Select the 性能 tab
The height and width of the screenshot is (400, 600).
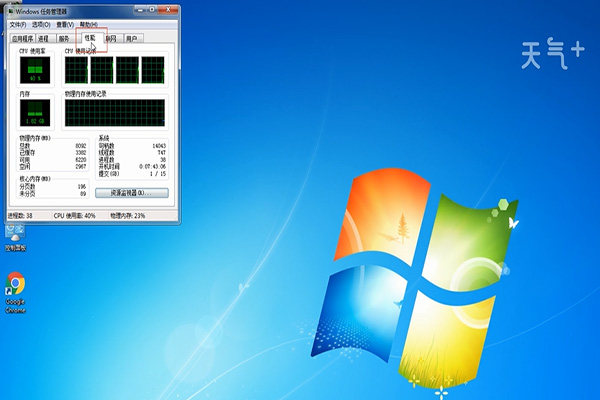(90, 38)
